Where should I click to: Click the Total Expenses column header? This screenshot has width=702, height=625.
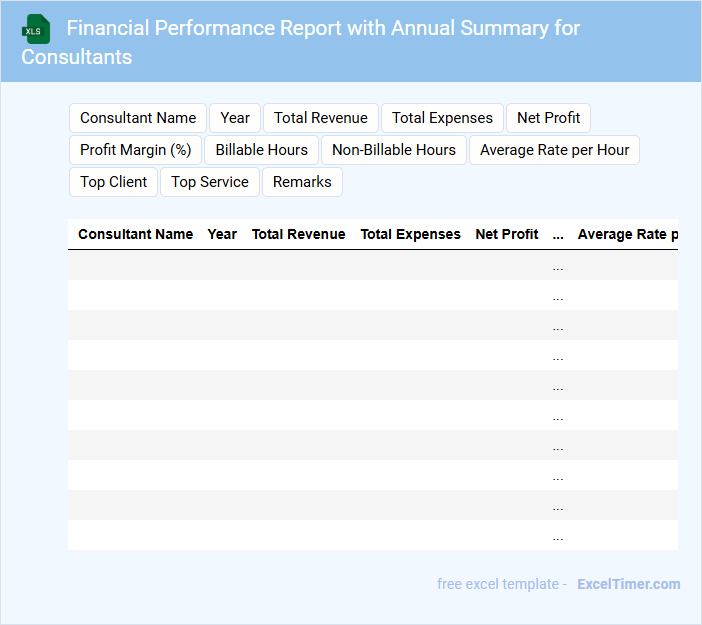pos(410,234)
